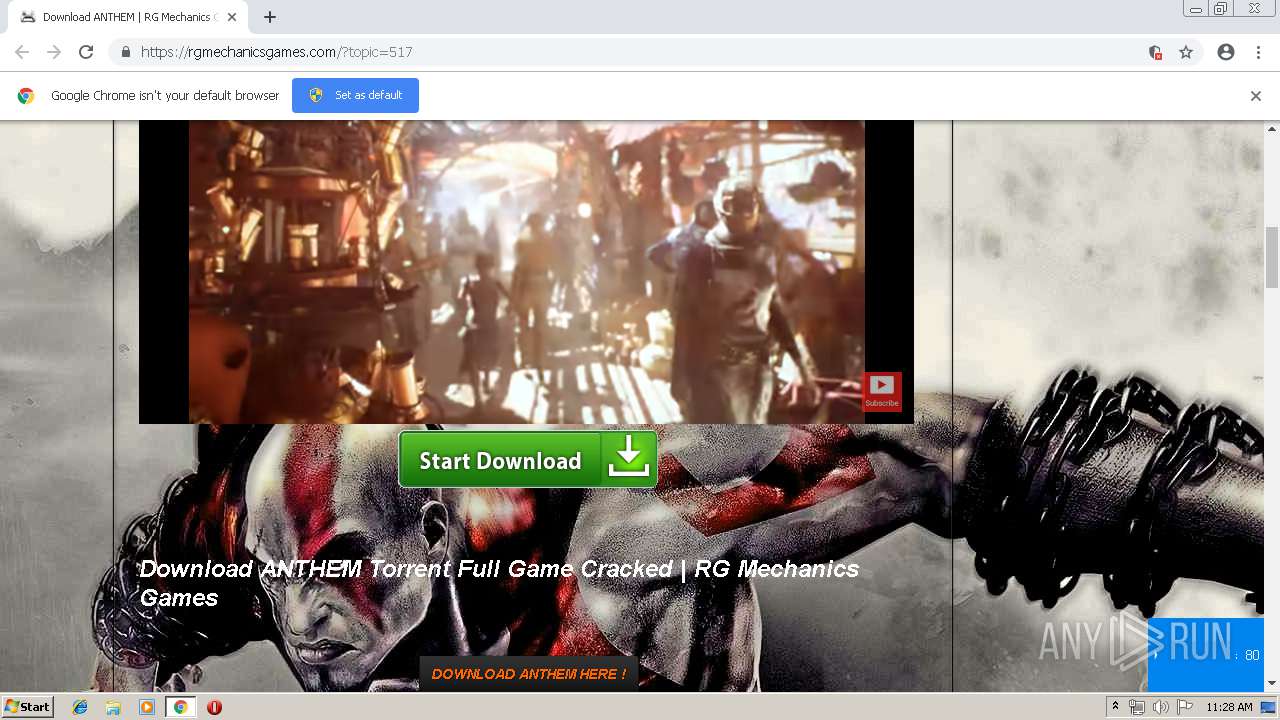Dismiss the default browser infobar
This screenshot has width=1280, height=720.
click(x=1256, y=96)
